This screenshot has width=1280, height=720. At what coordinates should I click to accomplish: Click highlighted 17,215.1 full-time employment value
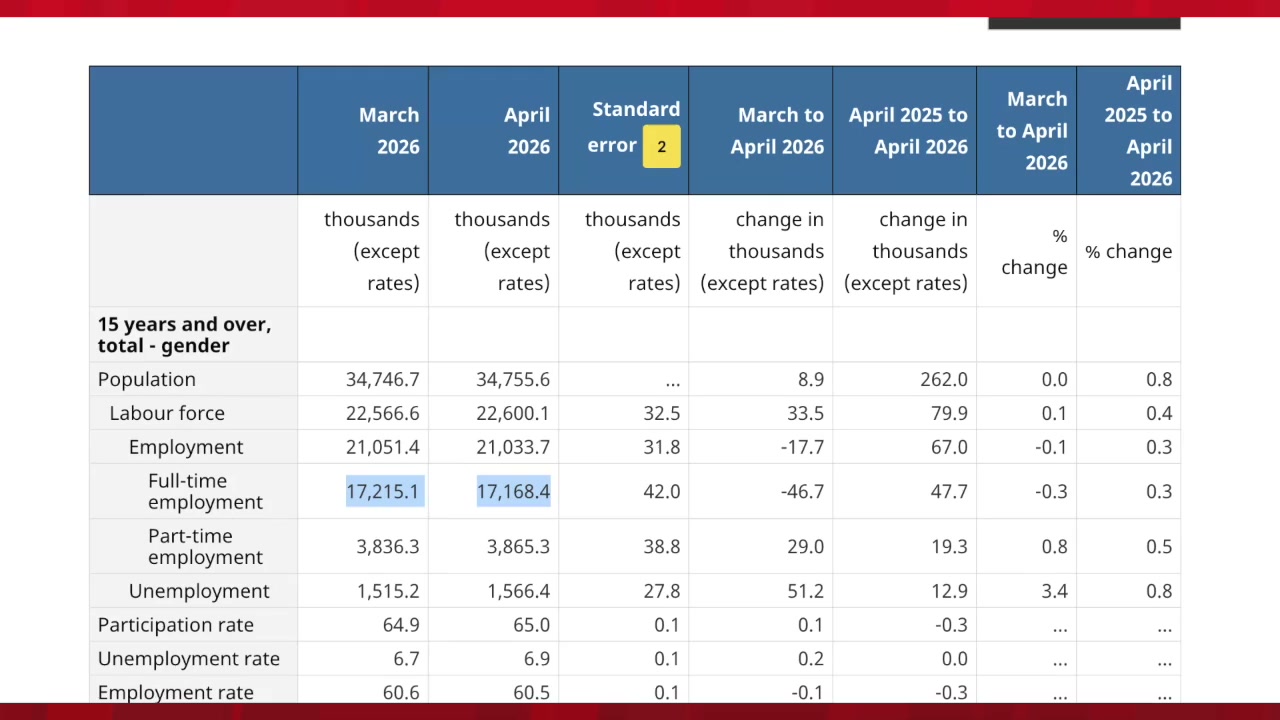click(383, 491)
